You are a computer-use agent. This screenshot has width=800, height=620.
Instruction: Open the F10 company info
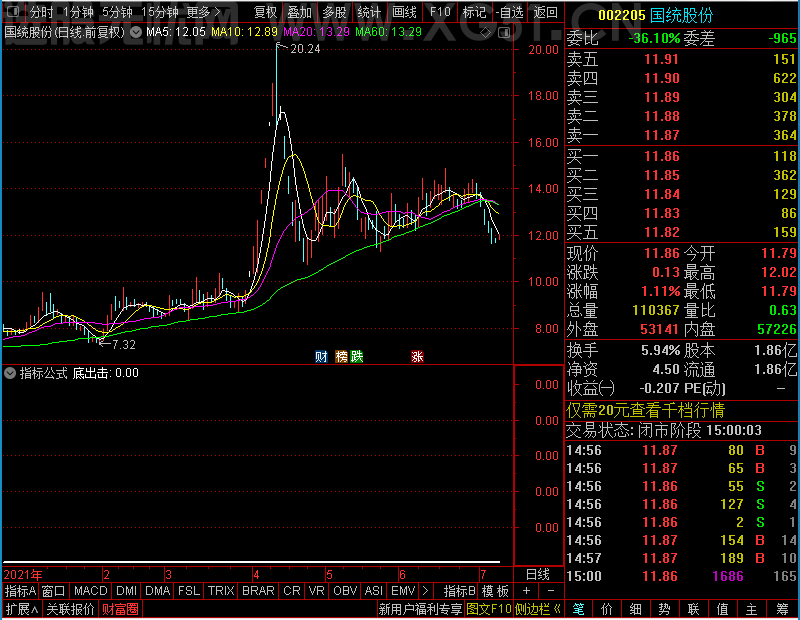click(x=440, y=12)
